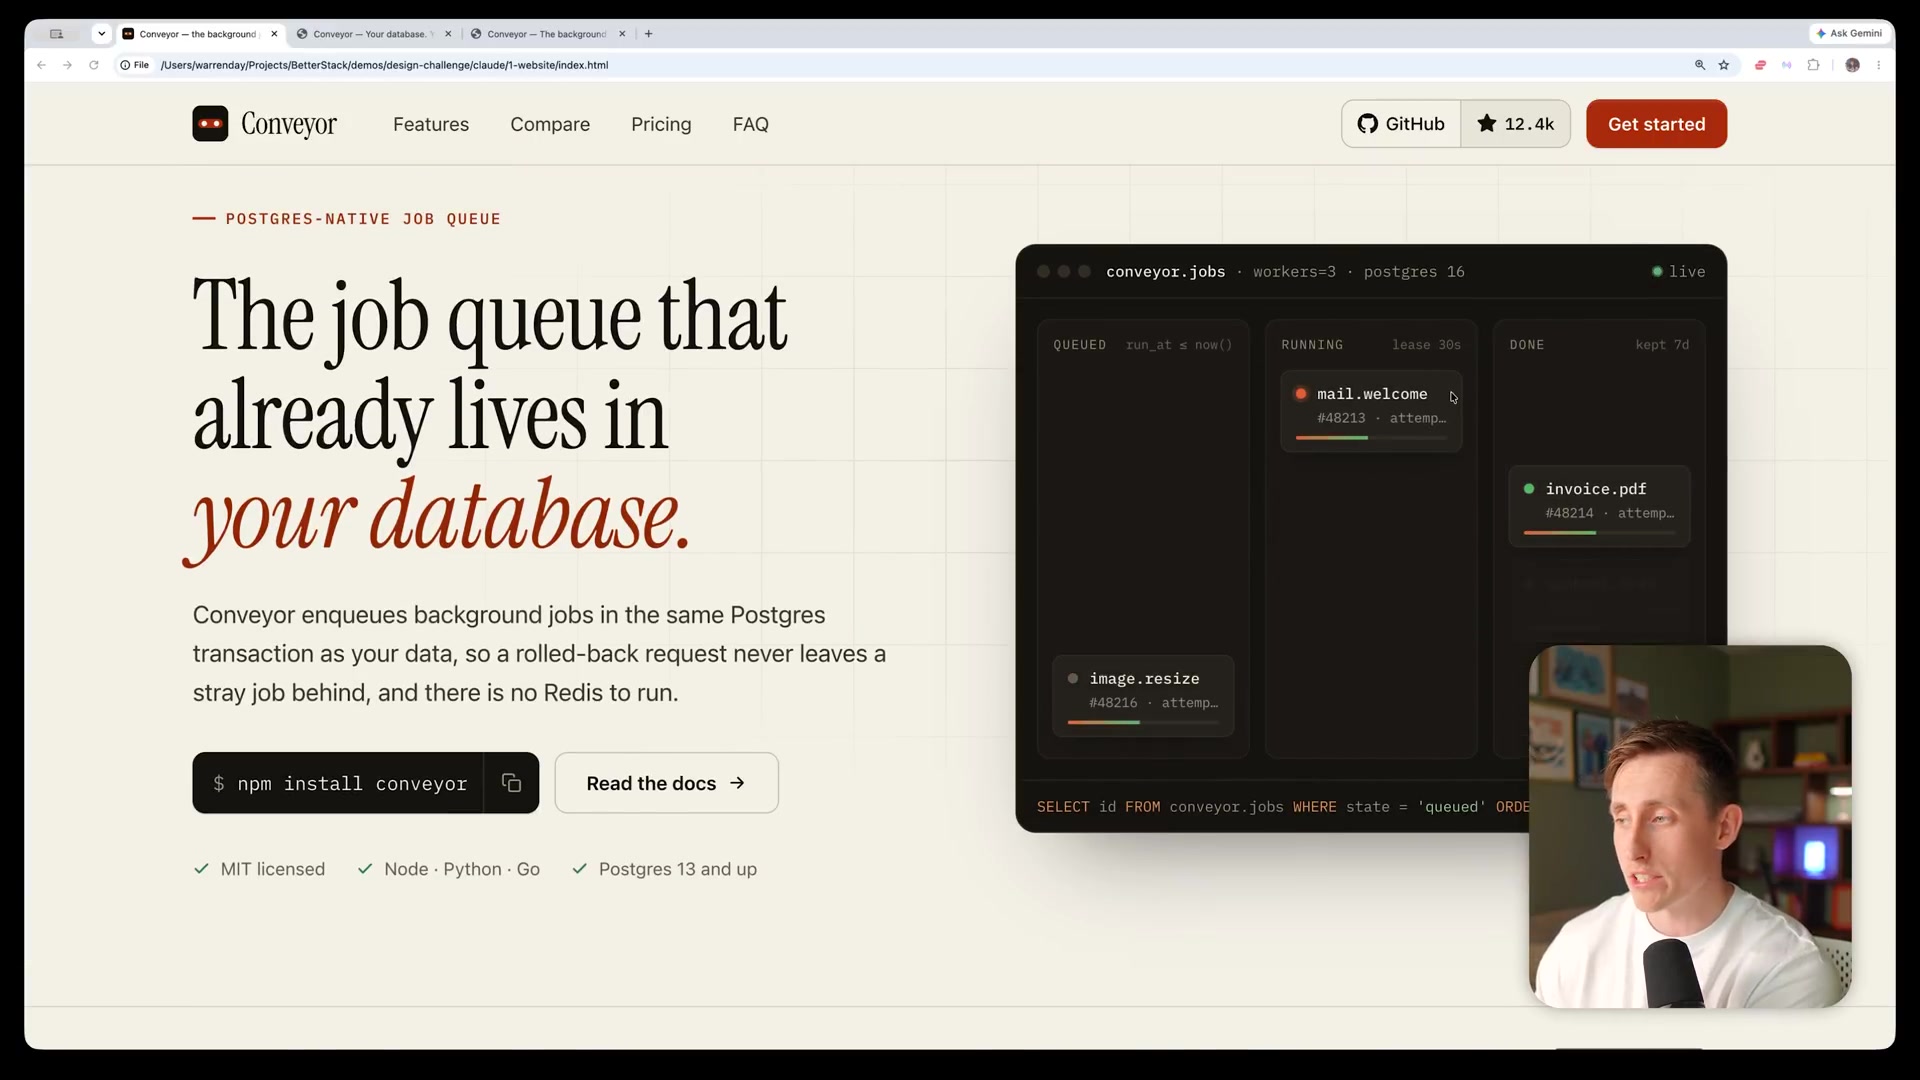Click the 'Node · Python · Go' item
Image resolution: width=1920 pixels, height=1080 pixels.
tap(449, 869)
